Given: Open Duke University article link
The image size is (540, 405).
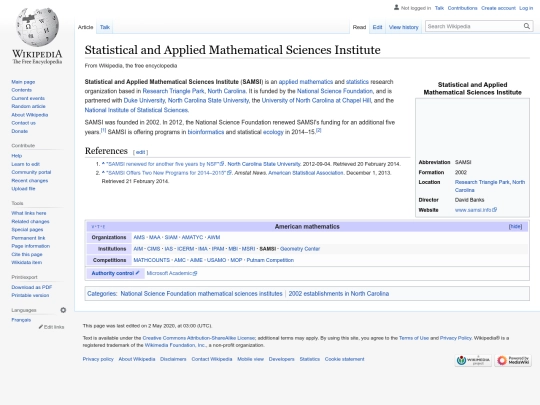Looking at the screenshot, I should [144, 100].
